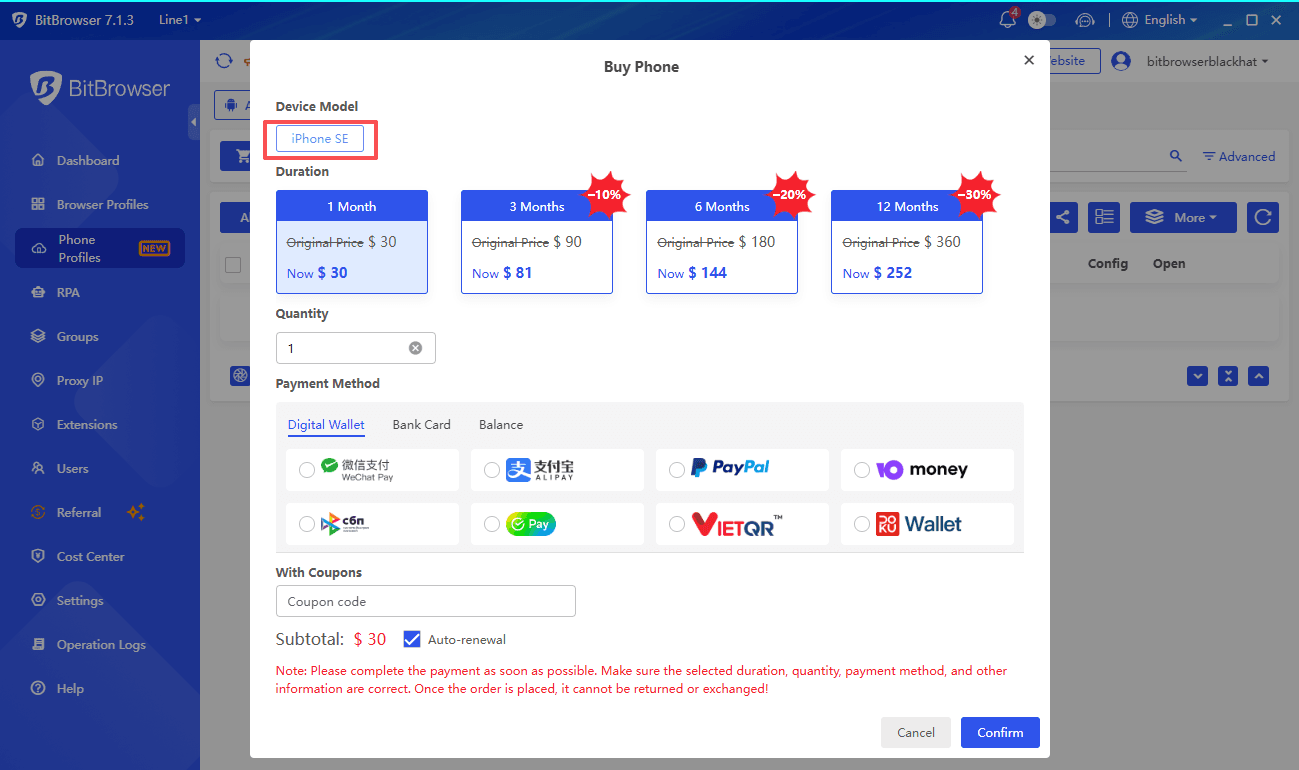
Task: Click the search magnifier icon
Action: click(1176, 156)
